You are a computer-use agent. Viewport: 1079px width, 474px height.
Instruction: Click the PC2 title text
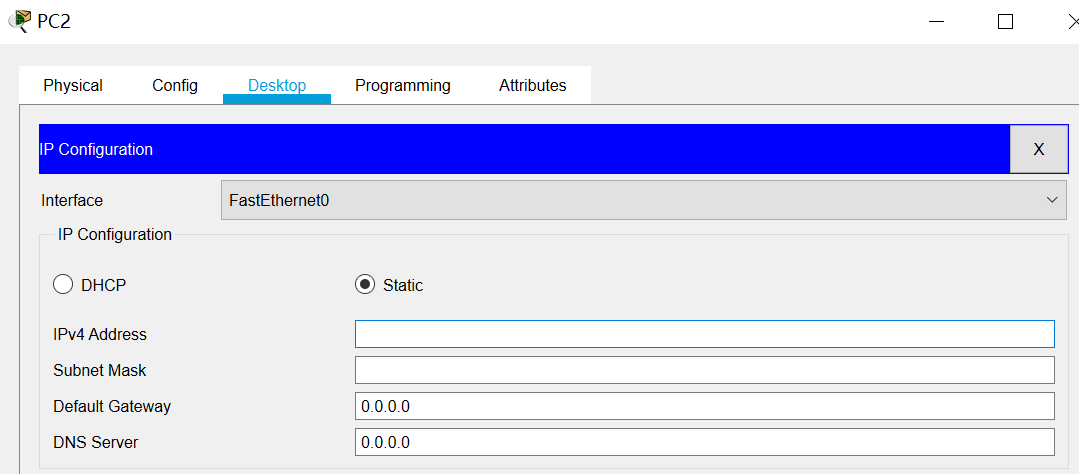[x=54, y=21]
